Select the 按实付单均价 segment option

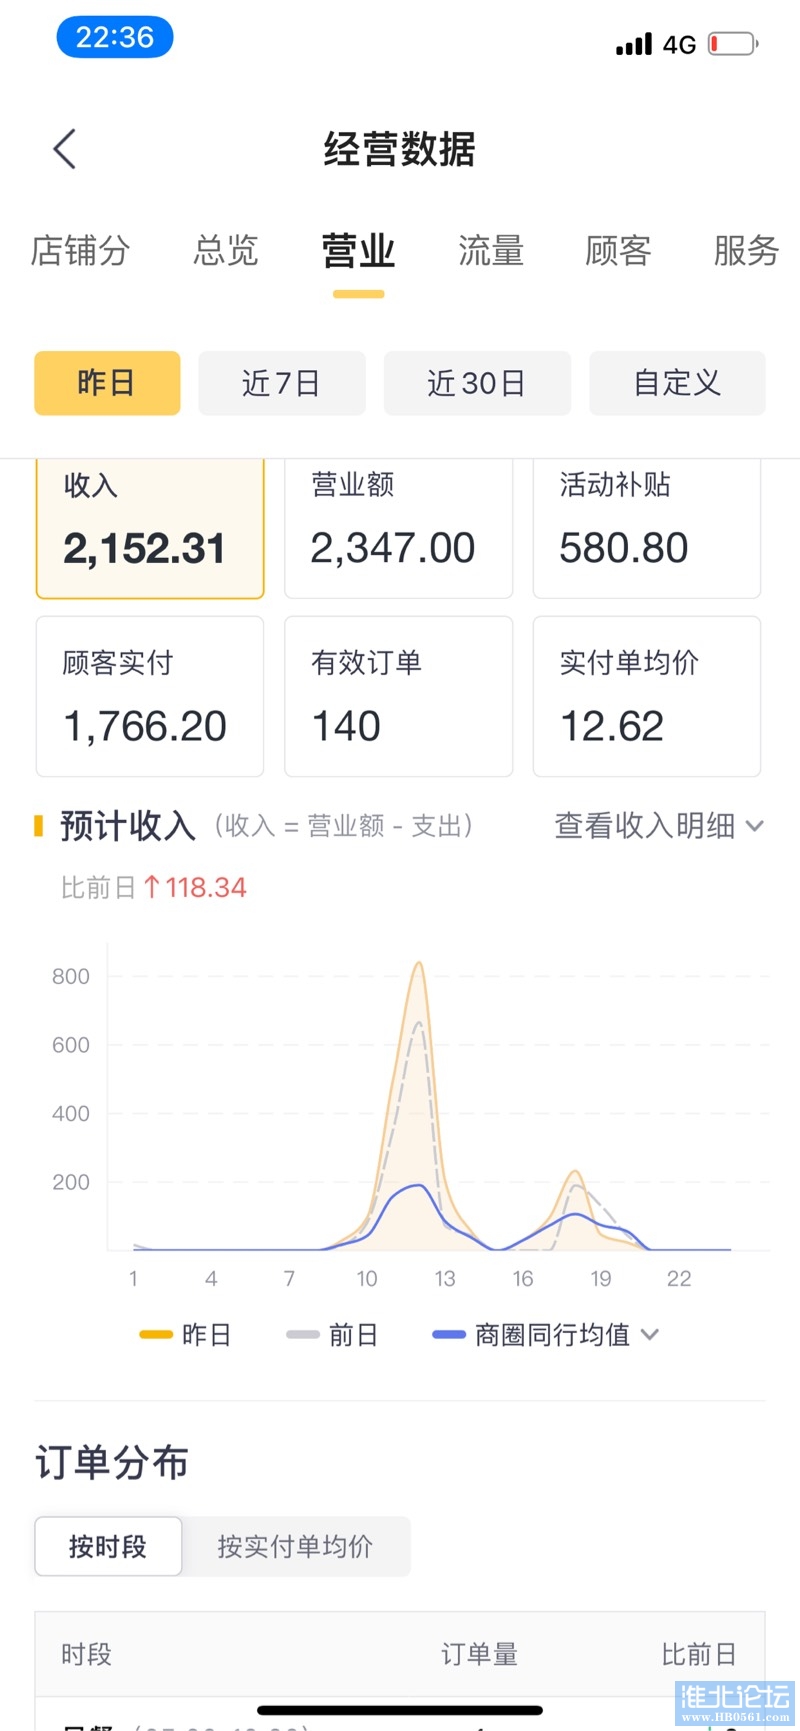click(x=295, y=1546)
